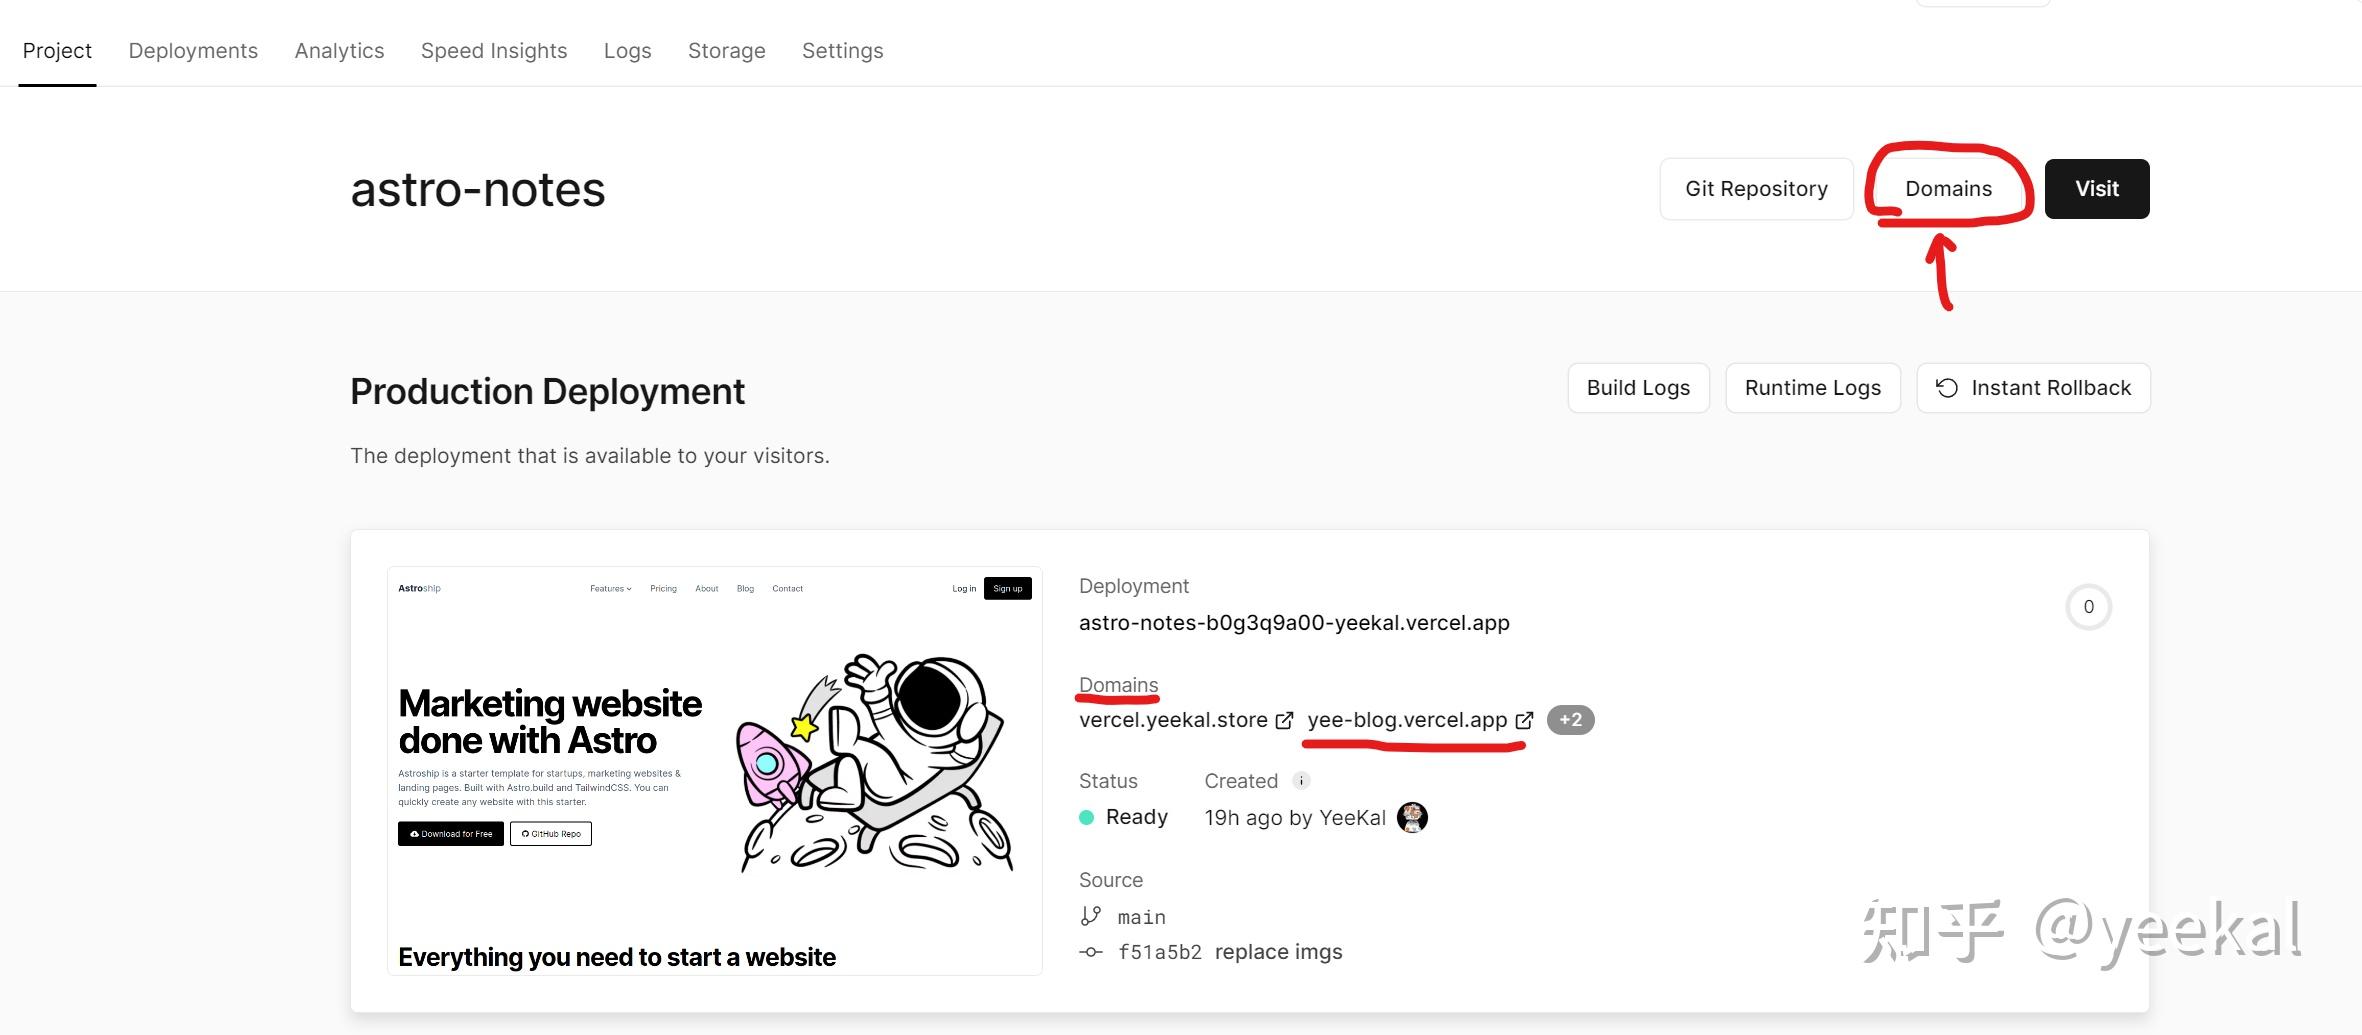2362x1035 pixels.
Task: Open the astro-notes-b0g3q9a00 deployment URL
Action: tap(1294, 623)
